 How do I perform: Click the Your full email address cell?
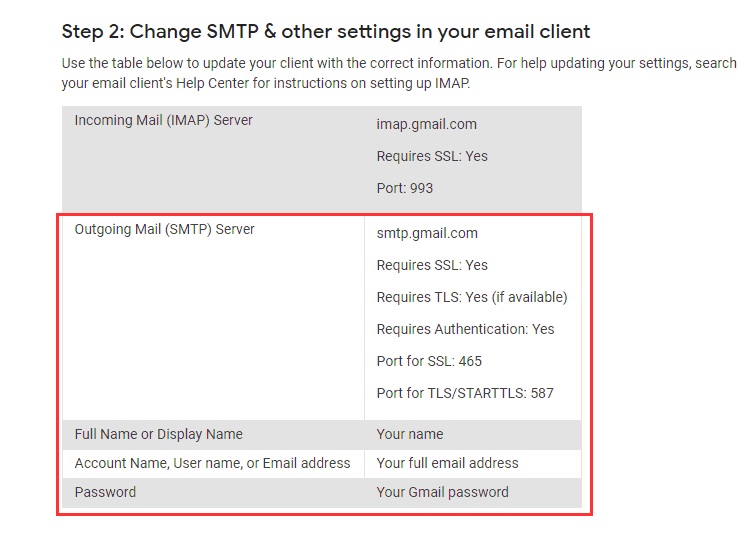(447, 463)
